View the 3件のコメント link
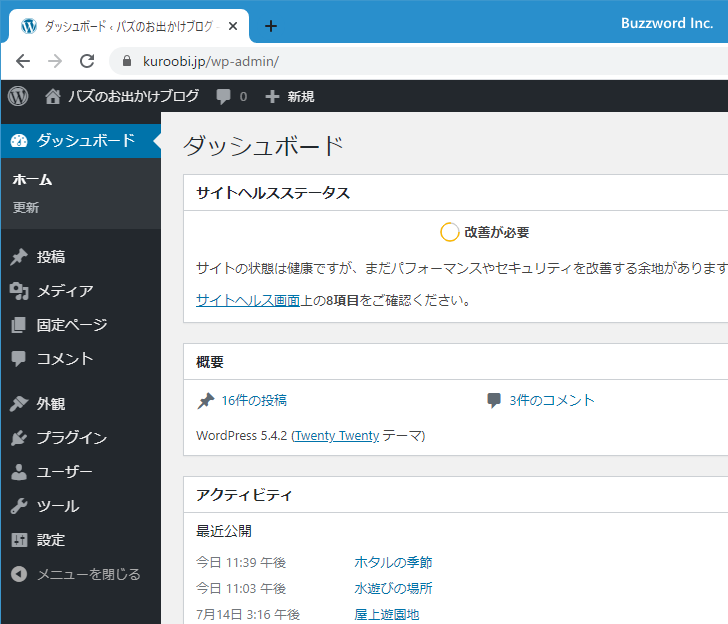This screenshot has height=624, width=728. (x=551, y=400)
